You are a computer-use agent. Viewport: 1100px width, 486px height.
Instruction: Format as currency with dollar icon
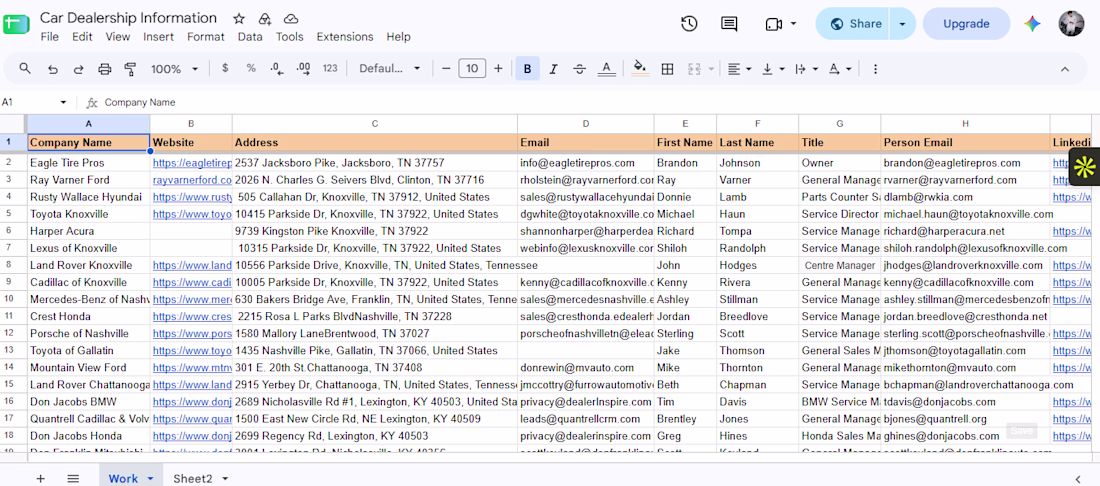tap(224, 68)
